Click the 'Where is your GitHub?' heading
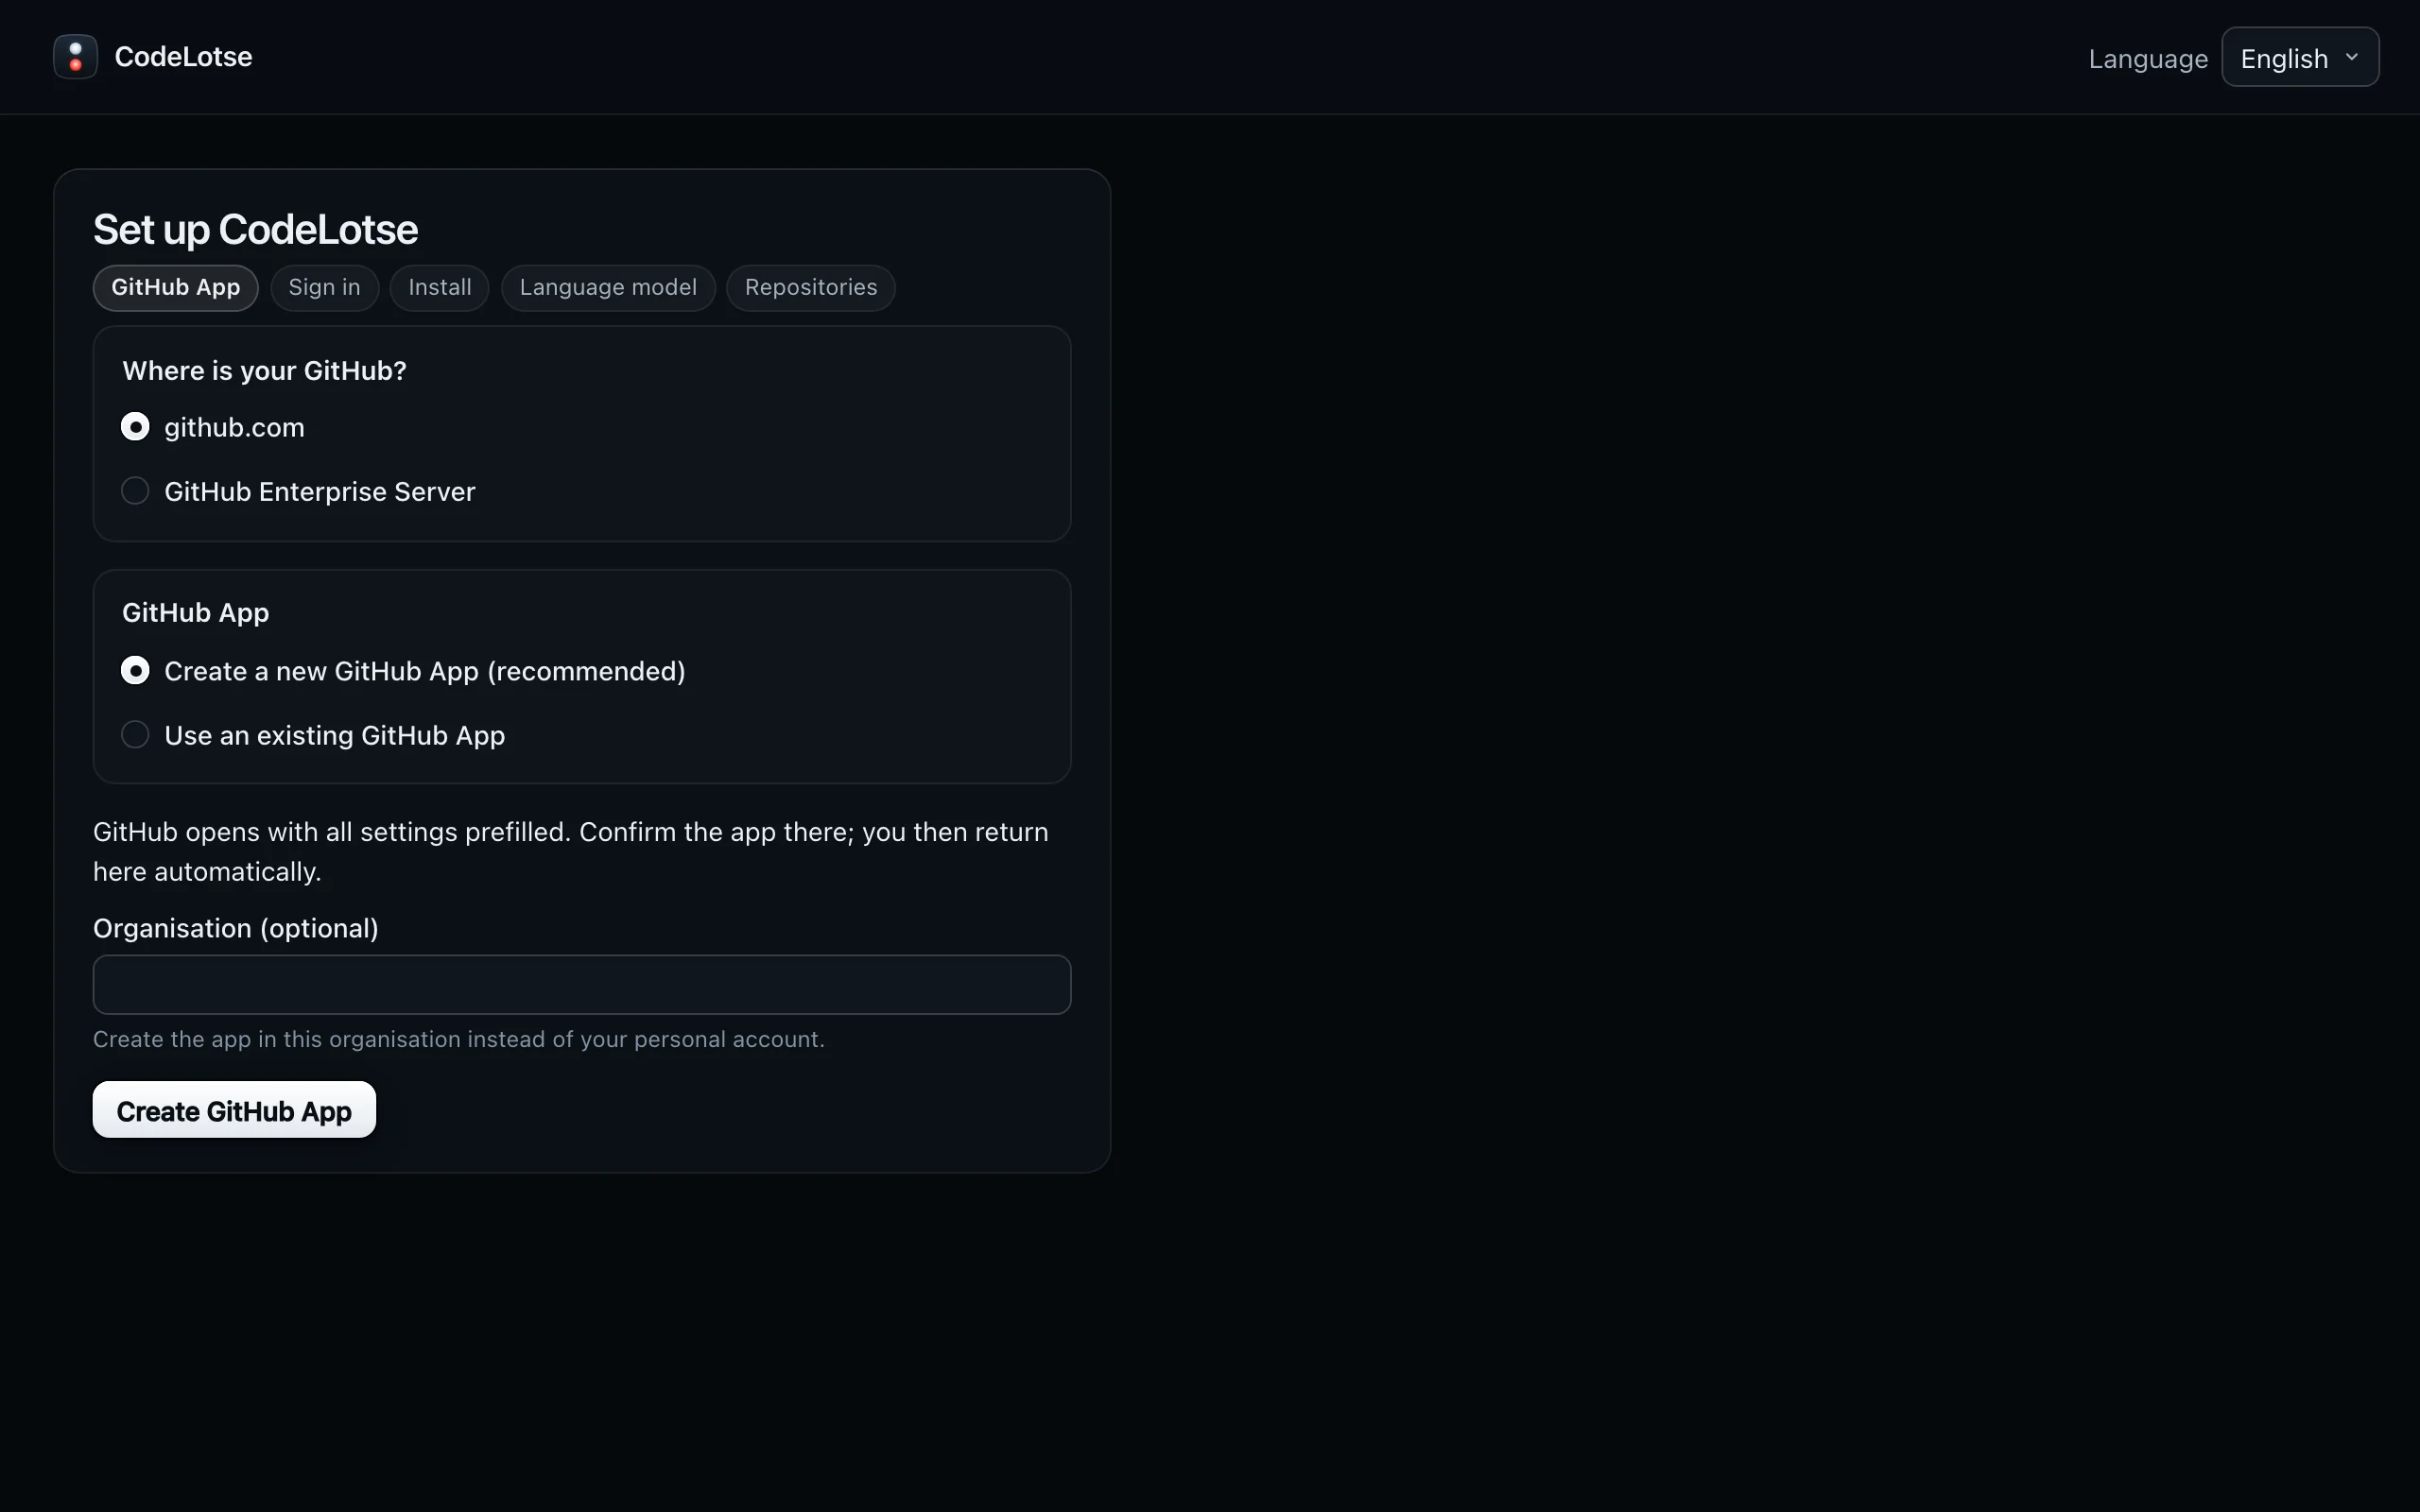Screen dimensions: 2420x1512 264,371
